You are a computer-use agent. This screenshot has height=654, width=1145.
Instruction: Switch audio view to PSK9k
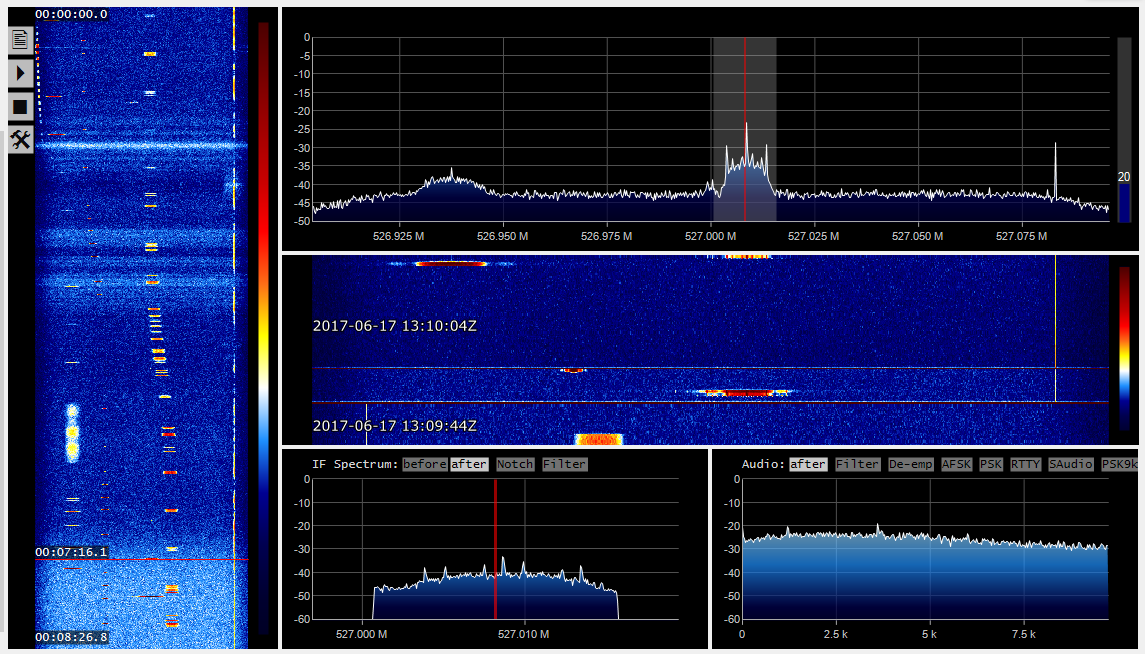(x=1119, y=464)
